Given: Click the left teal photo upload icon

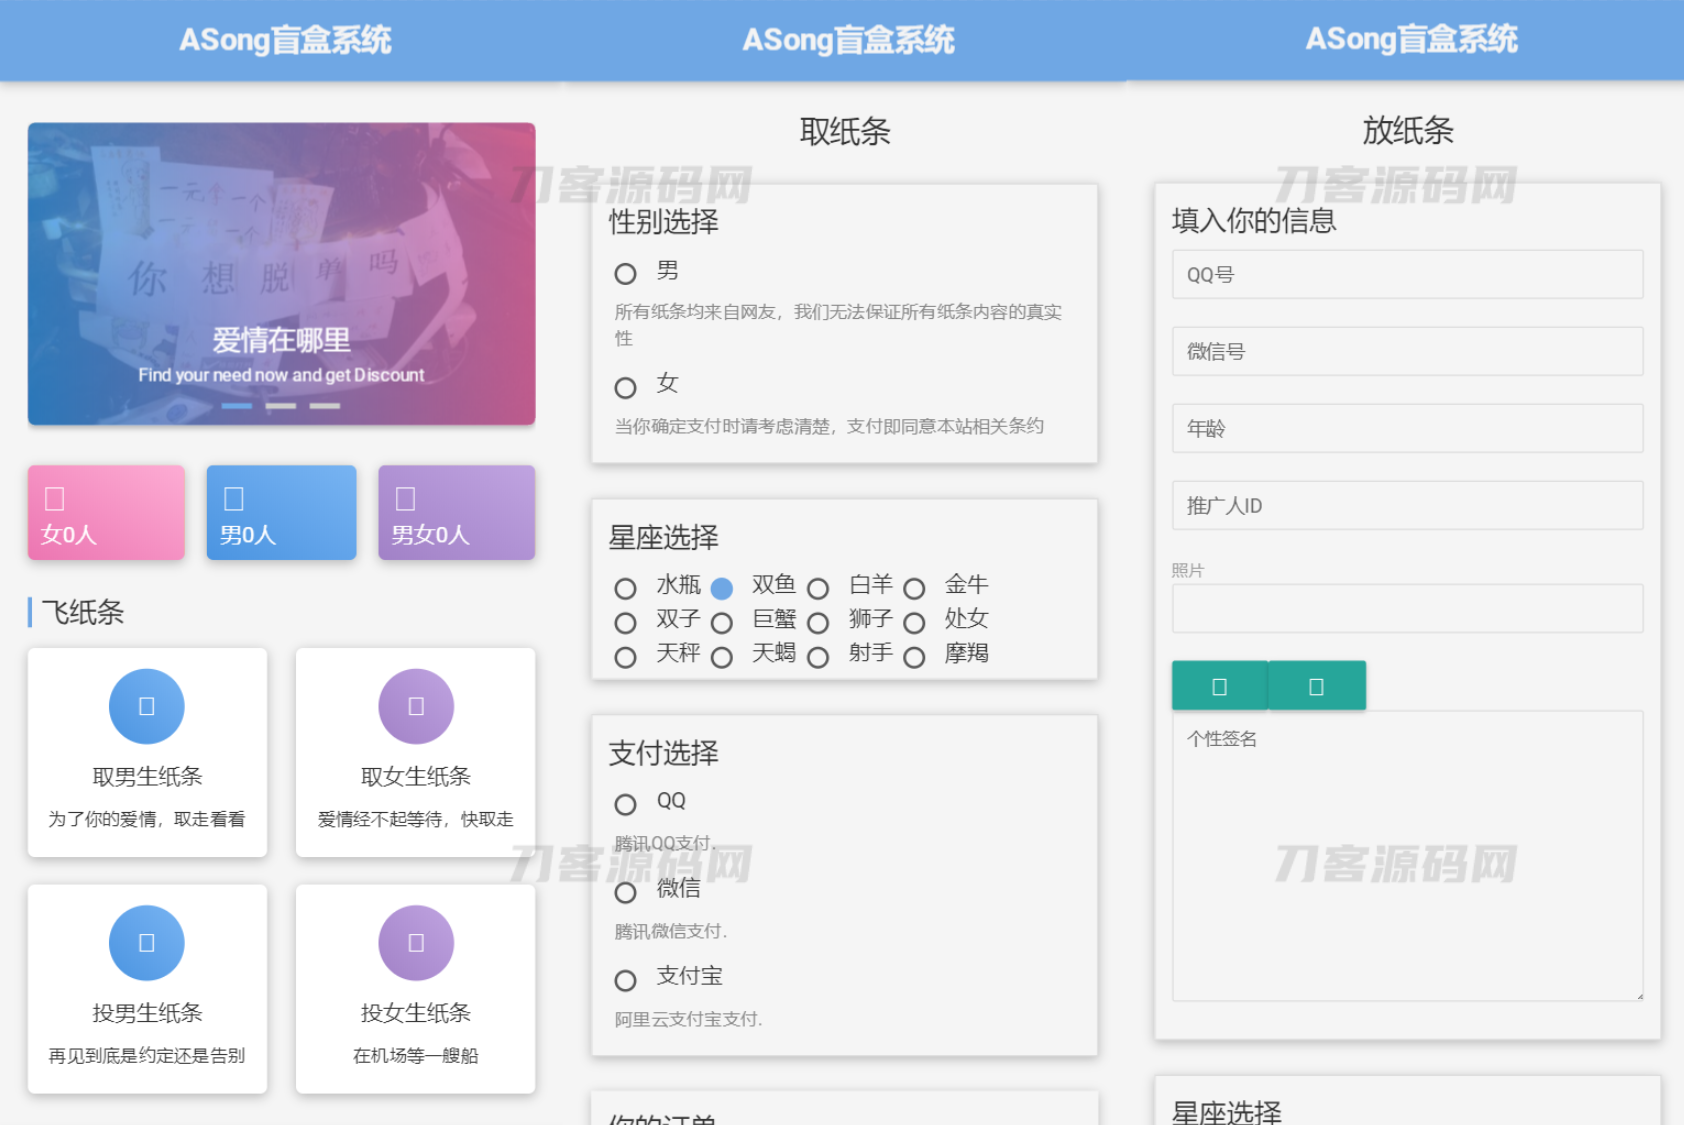Looking at the screenshot, I should point(1219,685).
